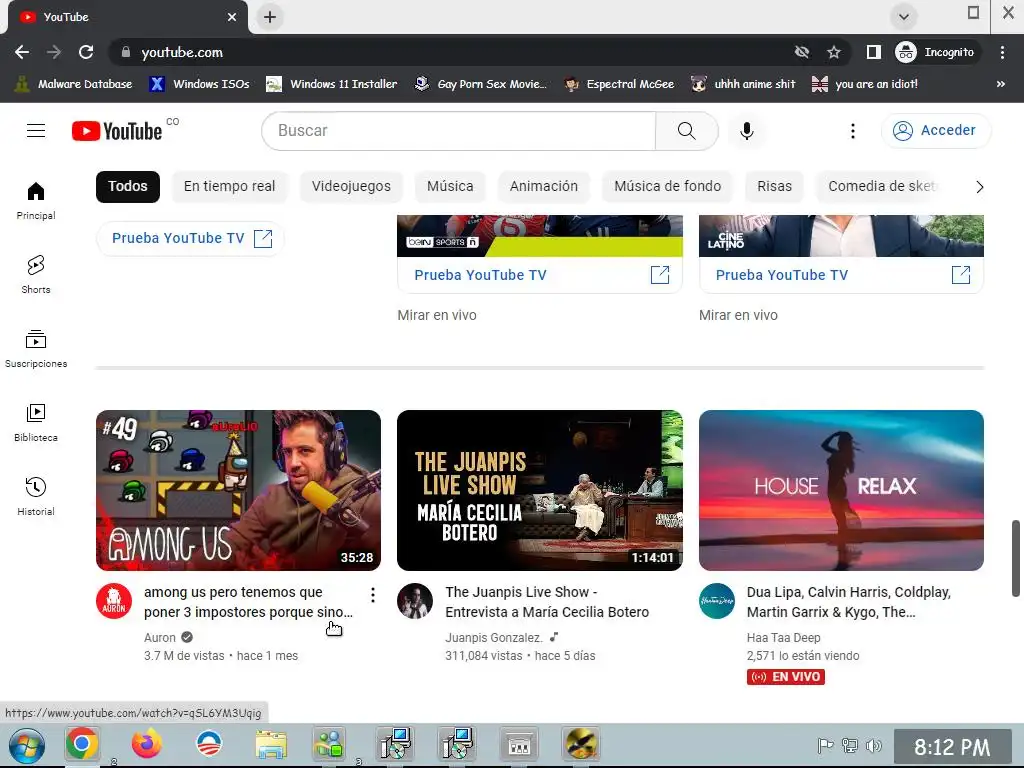Reload the page
1024x768 pixels.
(86, 52)
